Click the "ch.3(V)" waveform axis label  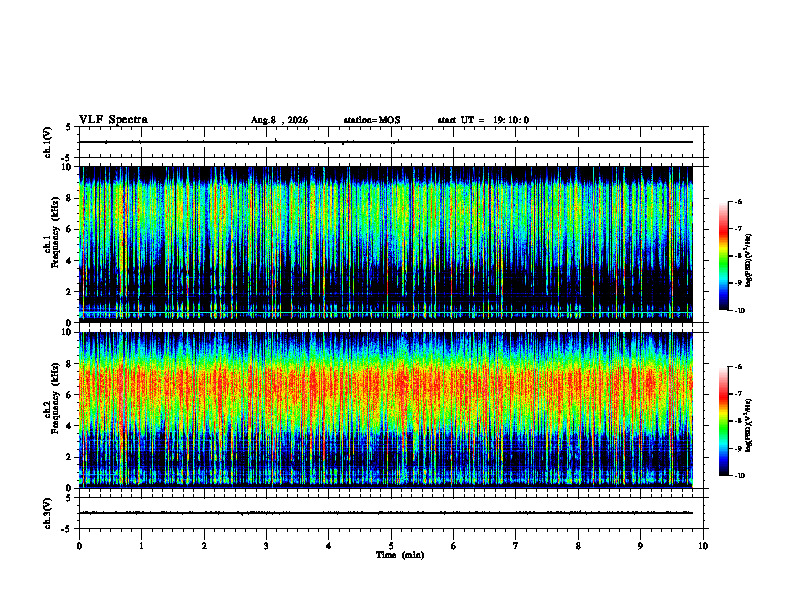47,513
